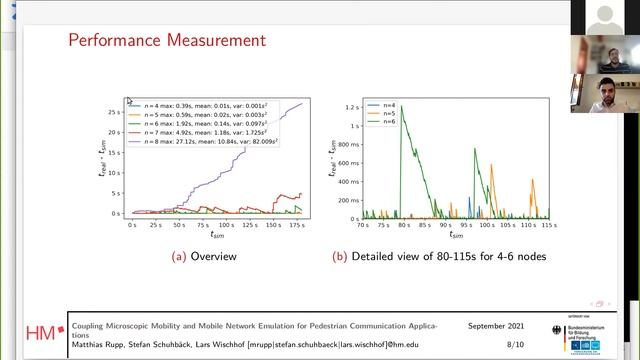The height and width of the screenshot is (360, 640).
Task: Click the paper title 'Coupling Microscopic Mobility...' in footer
Action: tap(254, 330)
